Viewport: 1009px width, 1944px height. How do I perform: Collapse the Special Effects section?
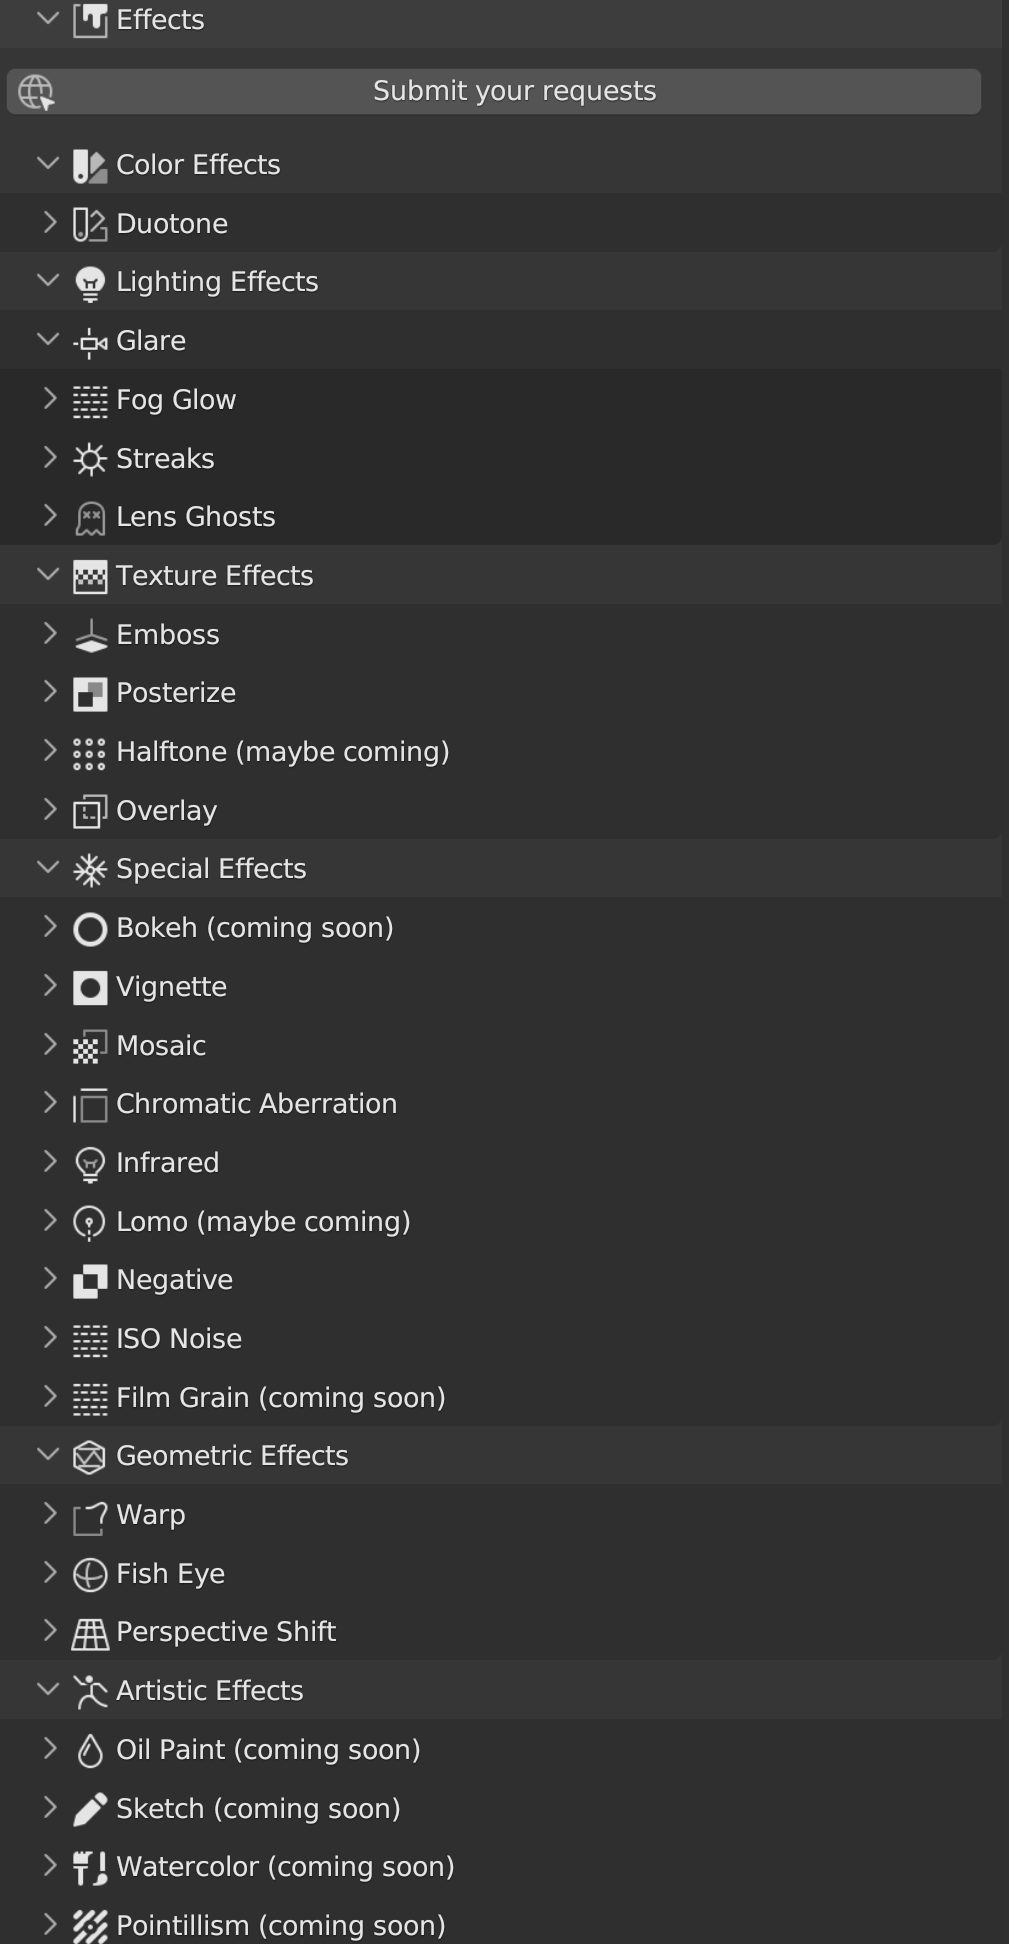[x=48, y=867]
